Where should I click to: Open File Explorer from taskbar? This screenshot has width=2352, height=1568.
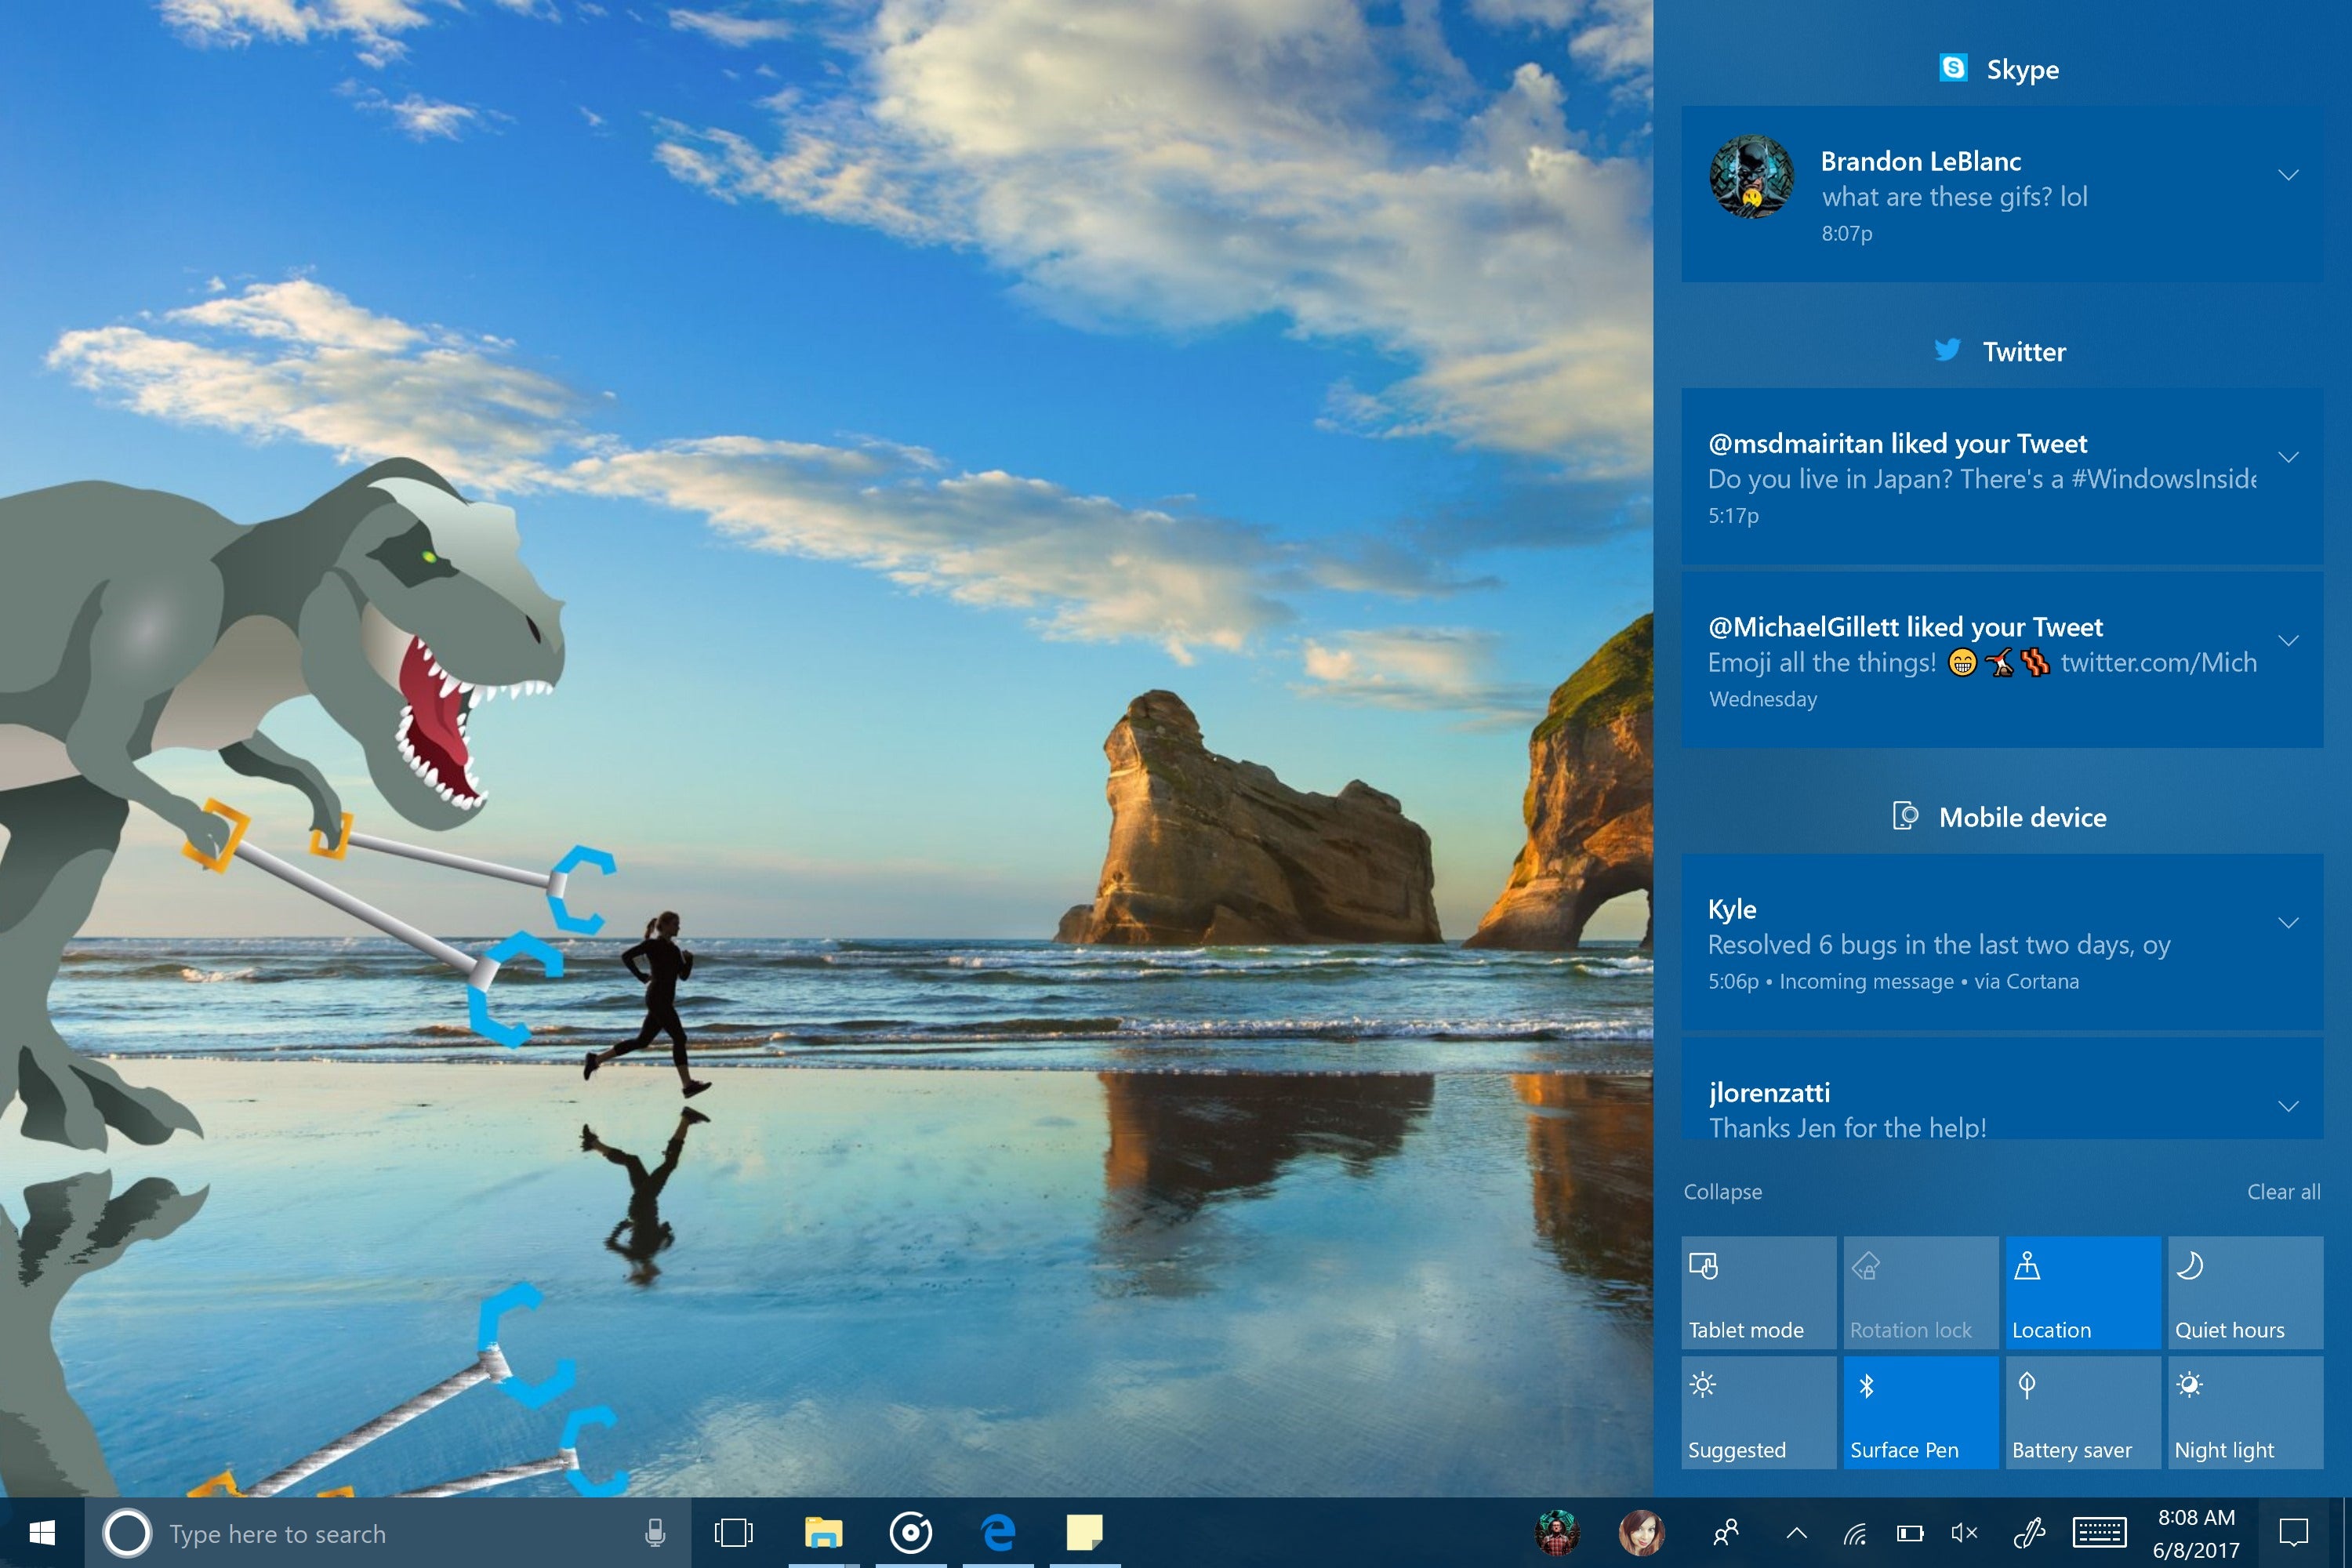[x=822, y=1533]
